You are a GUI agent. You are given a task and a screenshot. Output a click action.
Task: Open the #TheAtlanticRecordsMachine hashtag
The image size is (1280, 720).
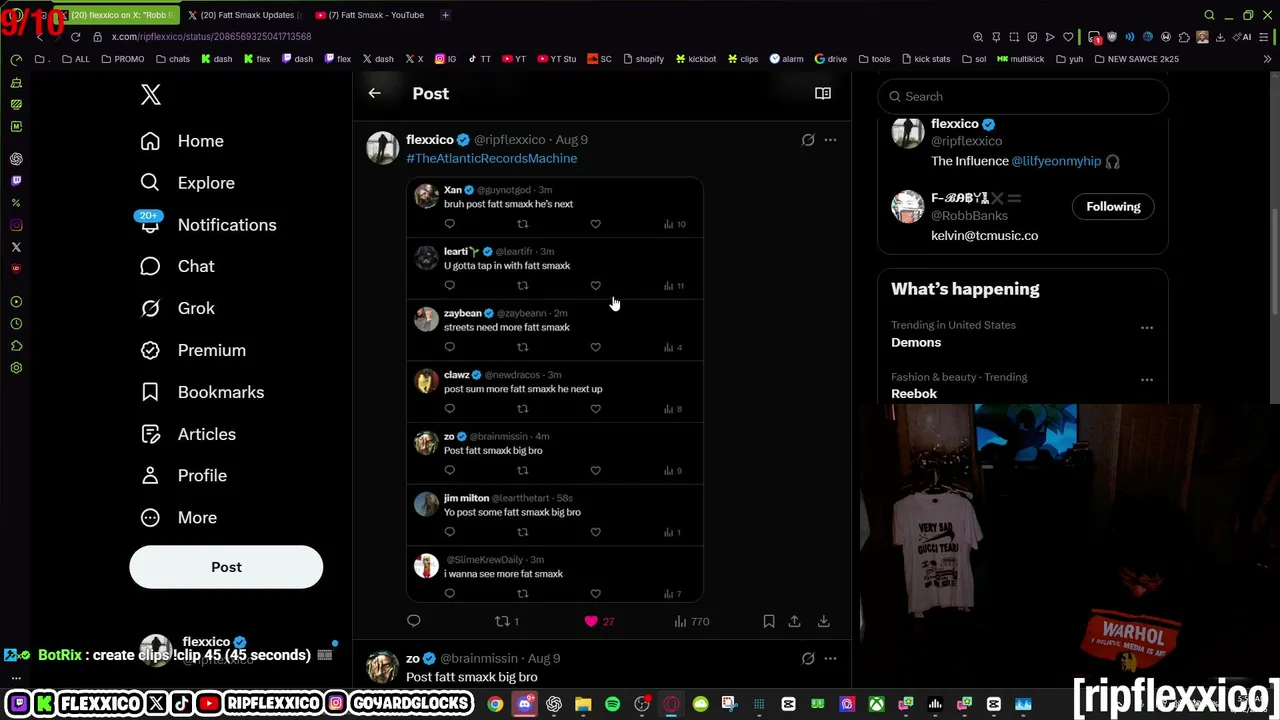[x=491, y=158]
